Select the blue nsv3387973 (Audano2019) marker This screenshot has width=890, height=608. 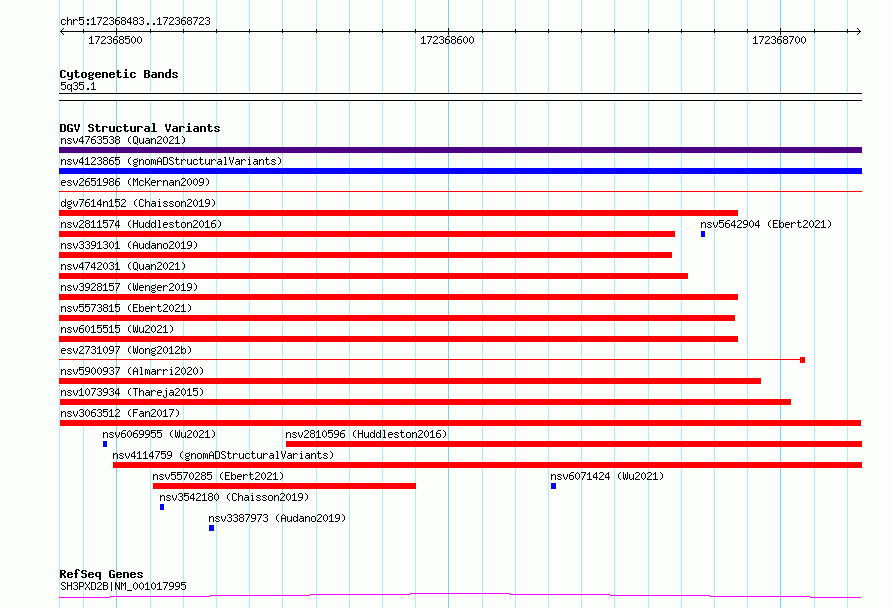click(212, 528)
